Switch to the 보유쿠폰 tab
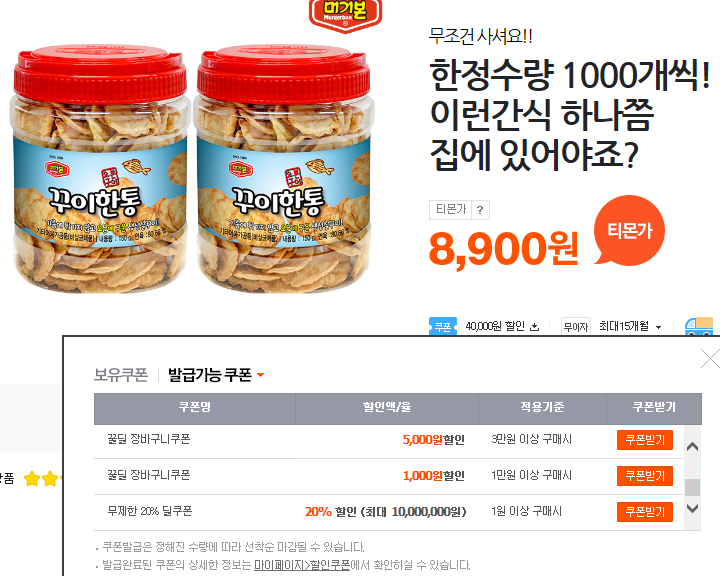The width and height of the screenshot is (720, 576). [x=121, y=375]
